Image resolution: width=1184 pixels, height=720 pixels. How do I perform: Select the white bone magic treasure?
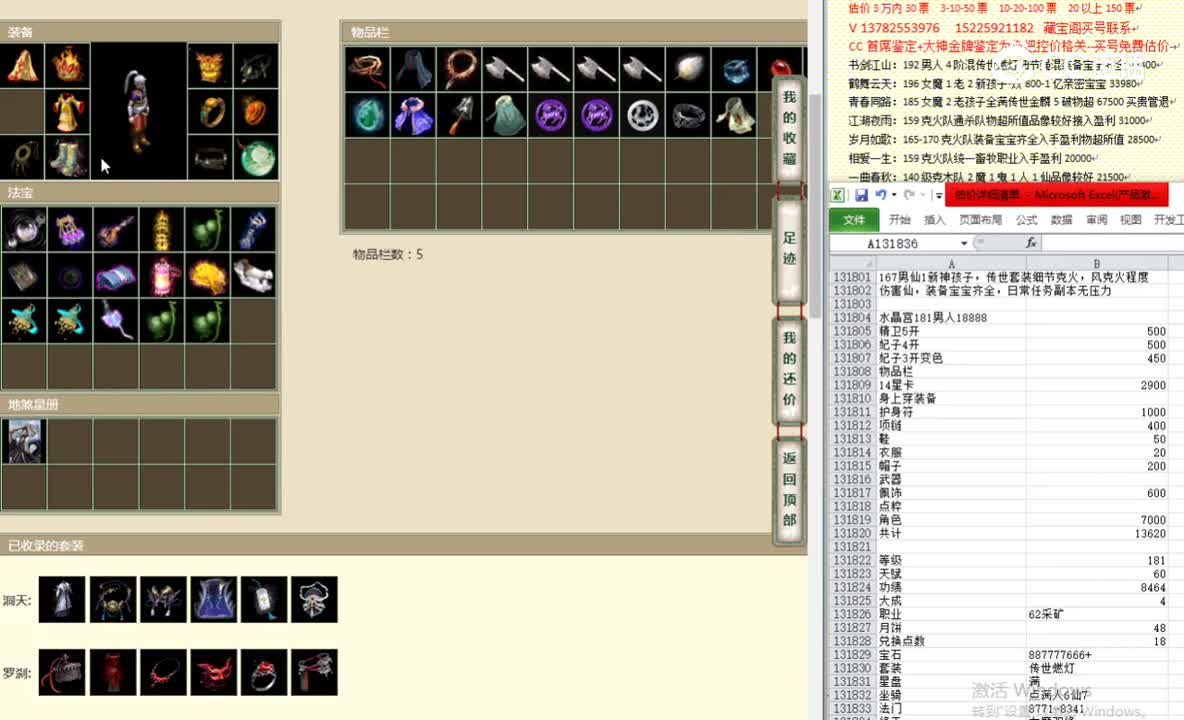[x=253, y=275]
